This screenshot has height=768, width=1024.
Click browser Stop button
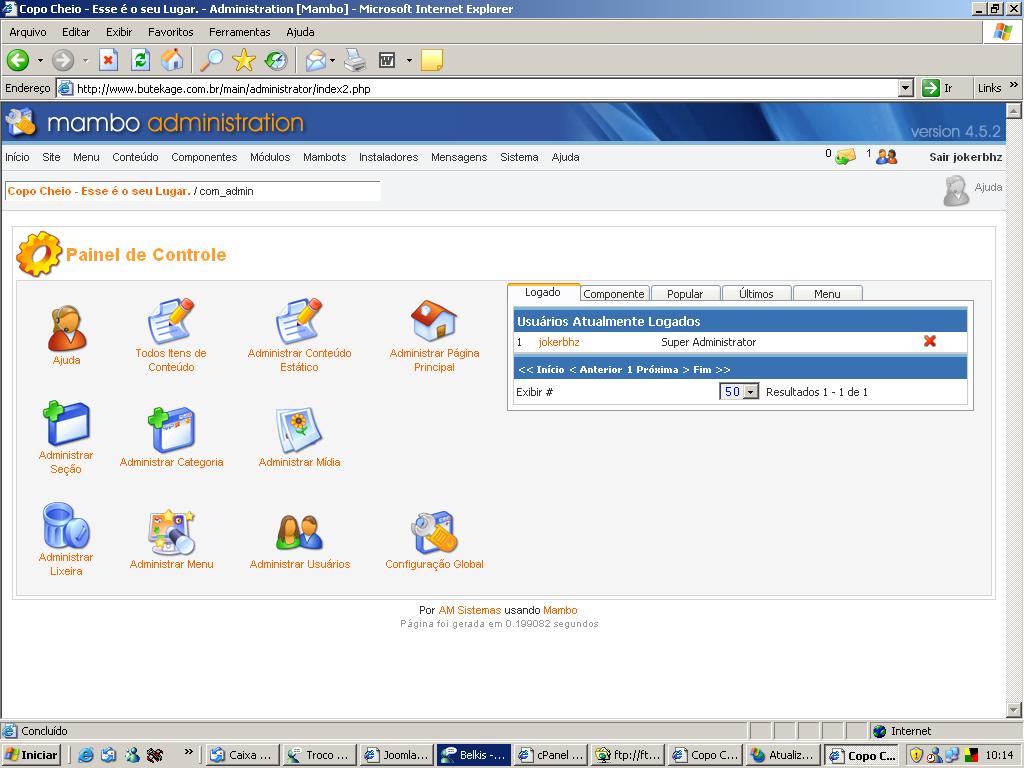point(108,60)
